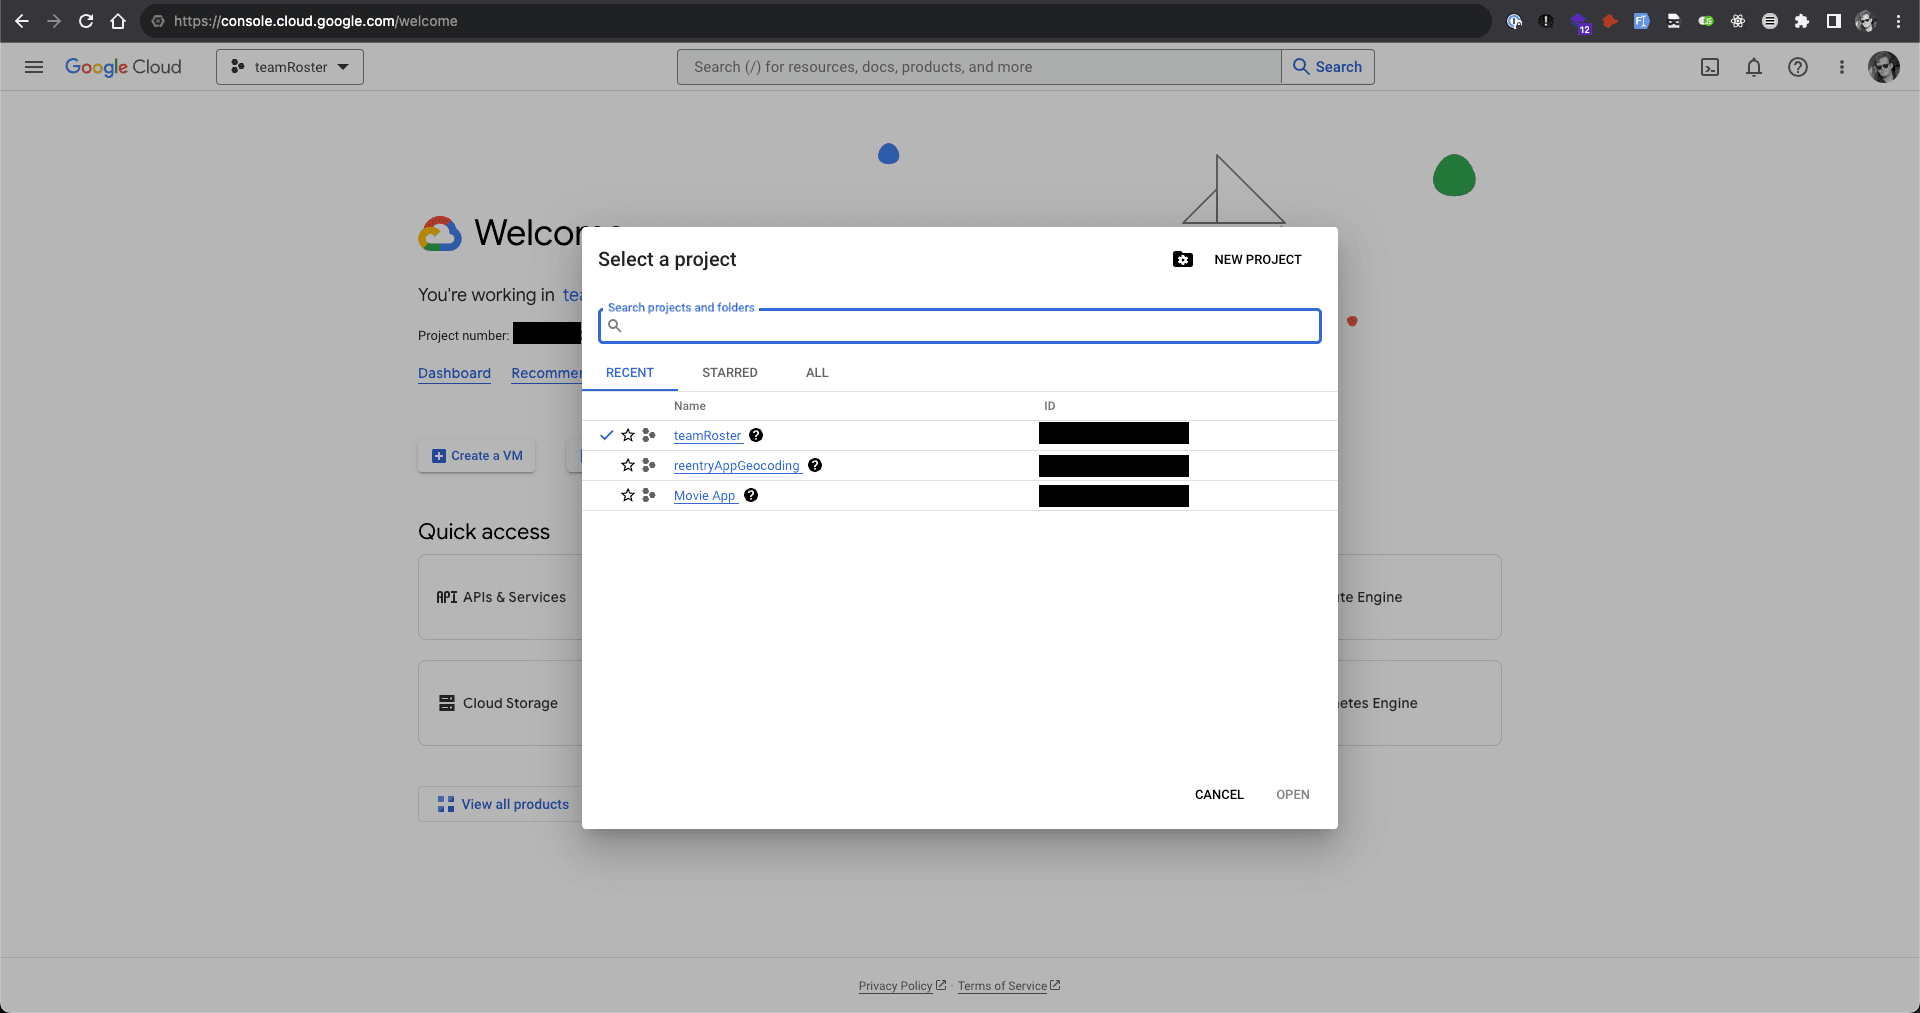Open the console settings three-dot menu
1920x1013 pixels.
point(1842,67)
